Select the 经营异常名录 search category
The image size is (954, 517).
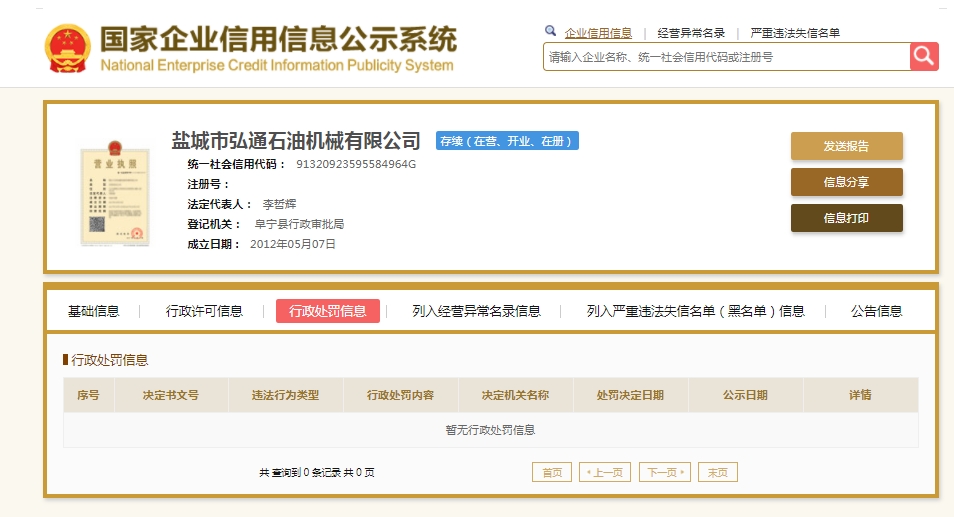pos(691,33)
